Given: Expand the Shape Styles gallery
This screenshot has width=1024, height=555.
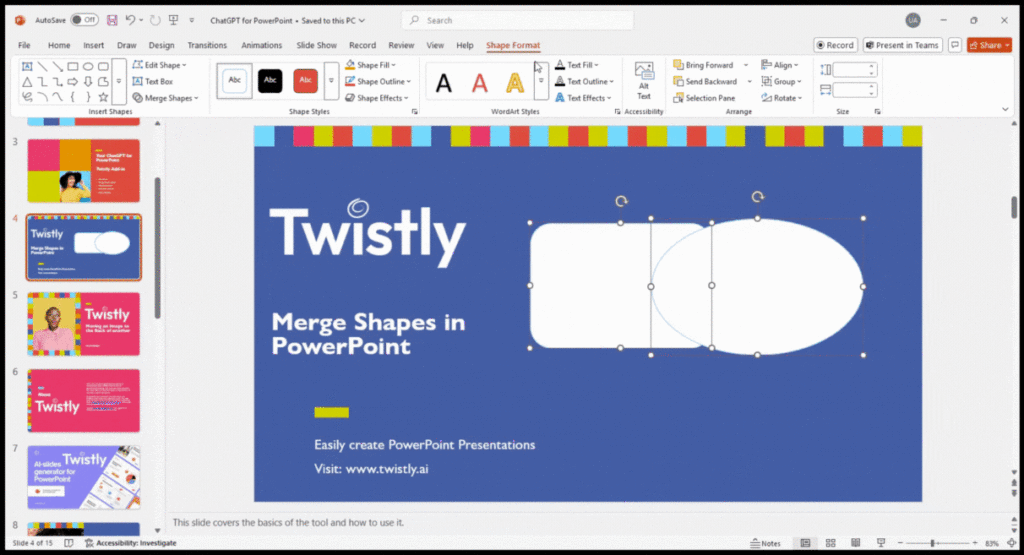Looking at the screenshot, I should tap(331, 81).
